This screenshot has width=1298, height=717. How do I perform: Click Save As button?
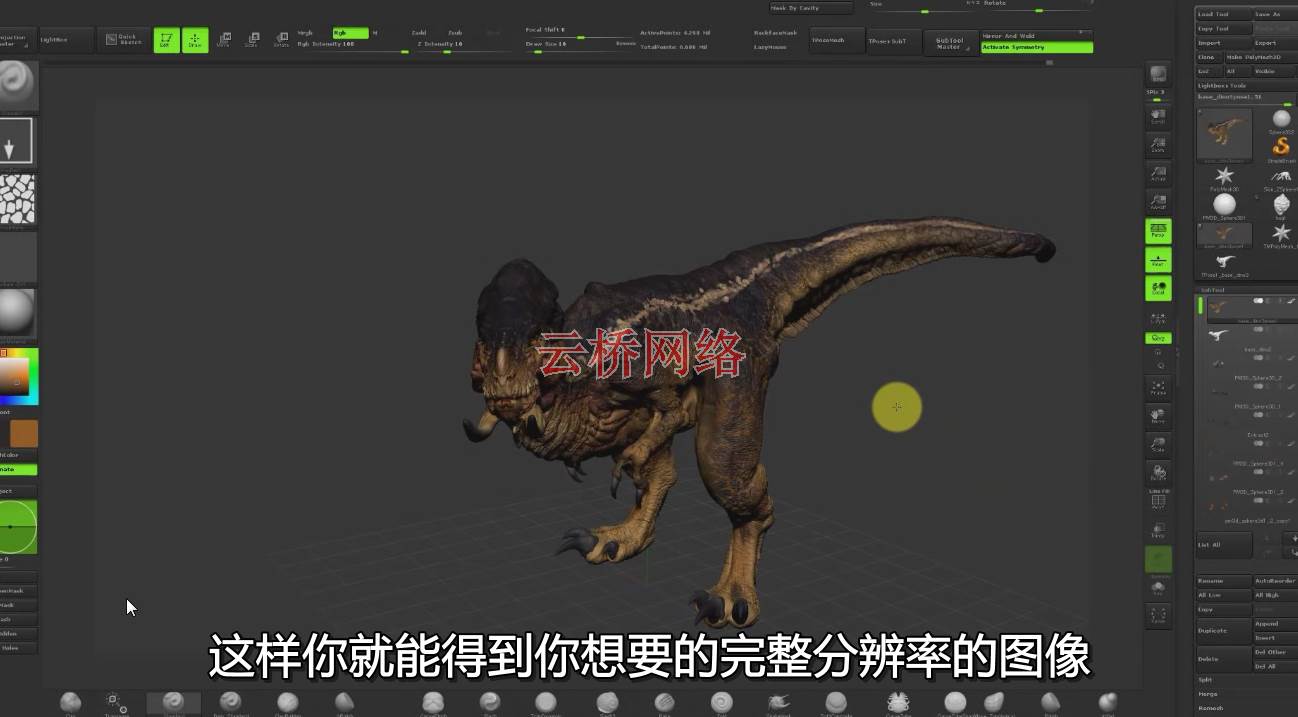coord(1275,14)
